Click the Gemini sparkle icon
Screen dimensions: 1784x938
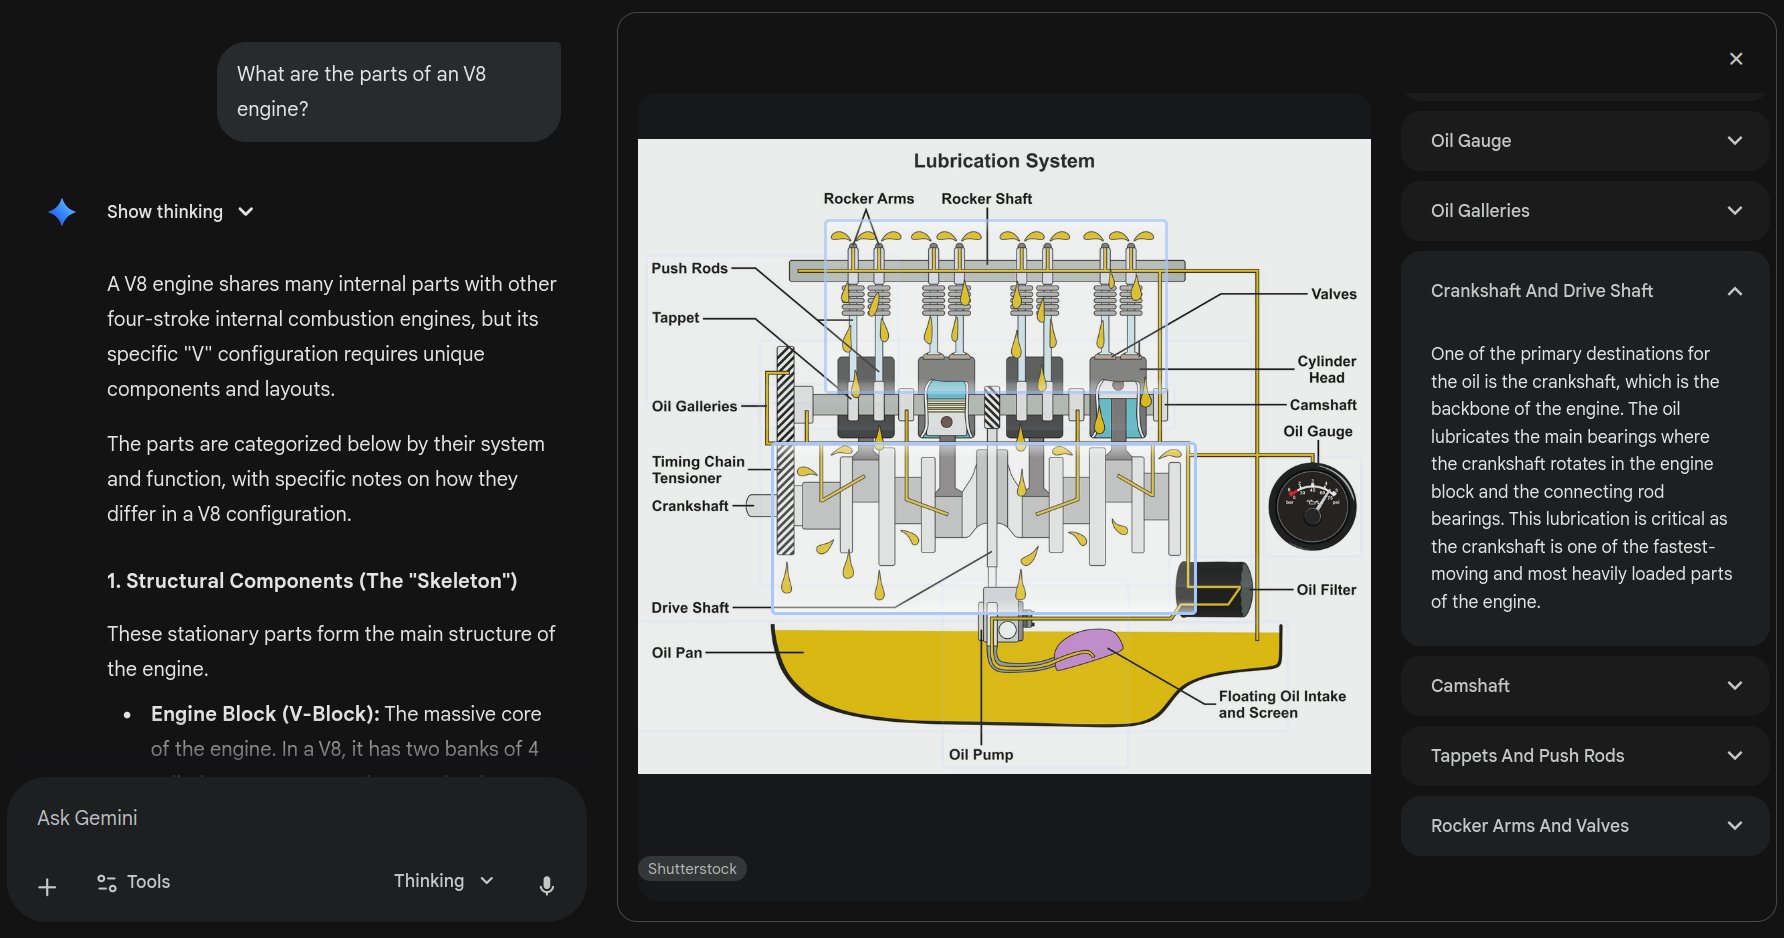coord(62,212)
